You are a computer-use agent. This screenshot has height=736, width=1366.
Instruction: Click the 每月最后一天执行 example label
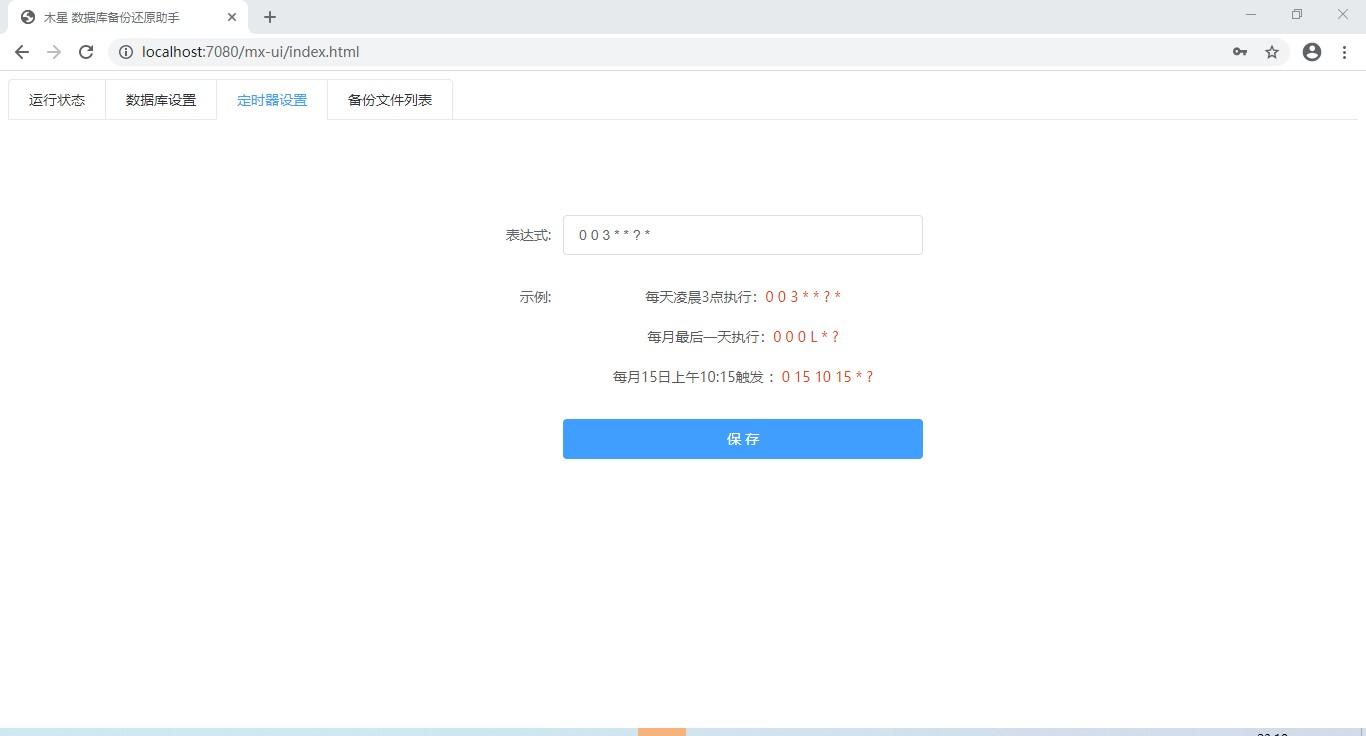point(704,337)
